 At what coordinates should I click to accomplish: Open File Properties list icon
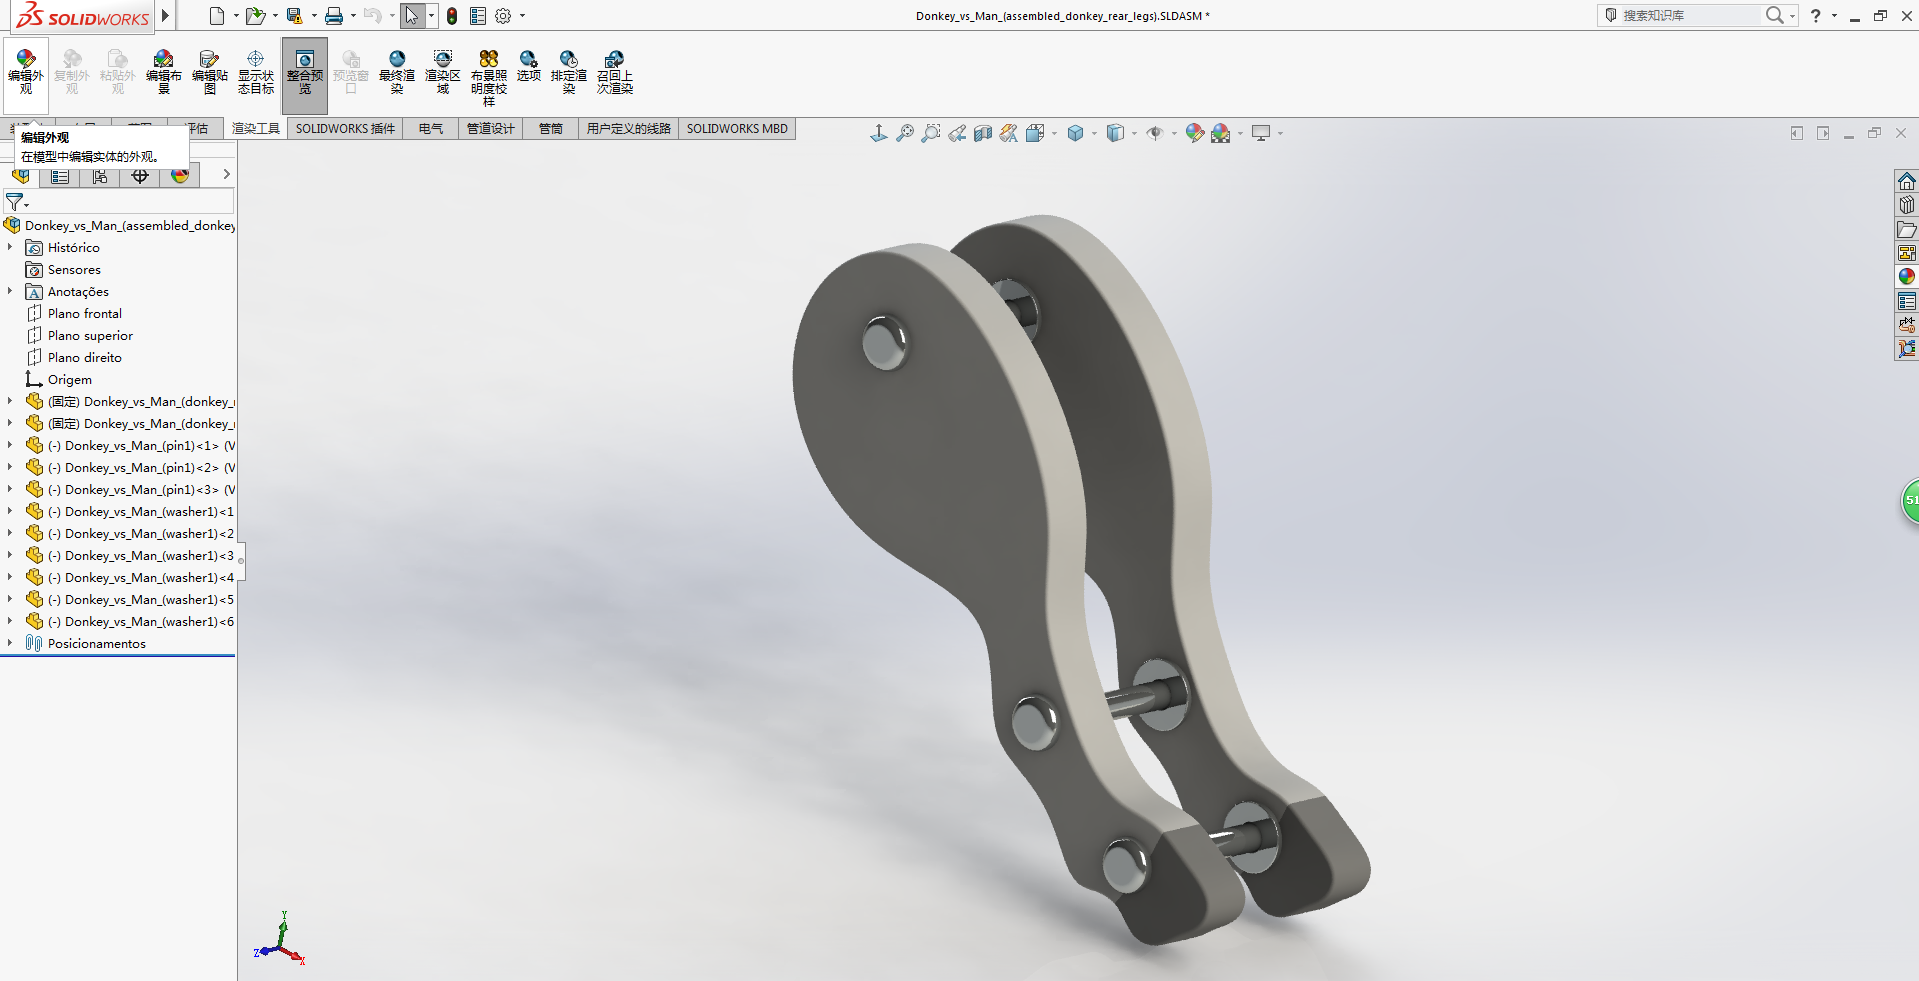click(478, 16)
